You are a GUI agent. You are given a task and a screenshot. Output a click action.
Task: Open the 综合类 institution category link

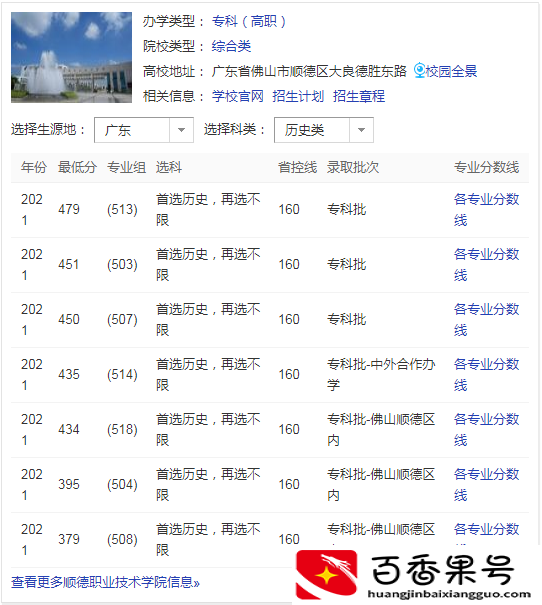point(231,46)
